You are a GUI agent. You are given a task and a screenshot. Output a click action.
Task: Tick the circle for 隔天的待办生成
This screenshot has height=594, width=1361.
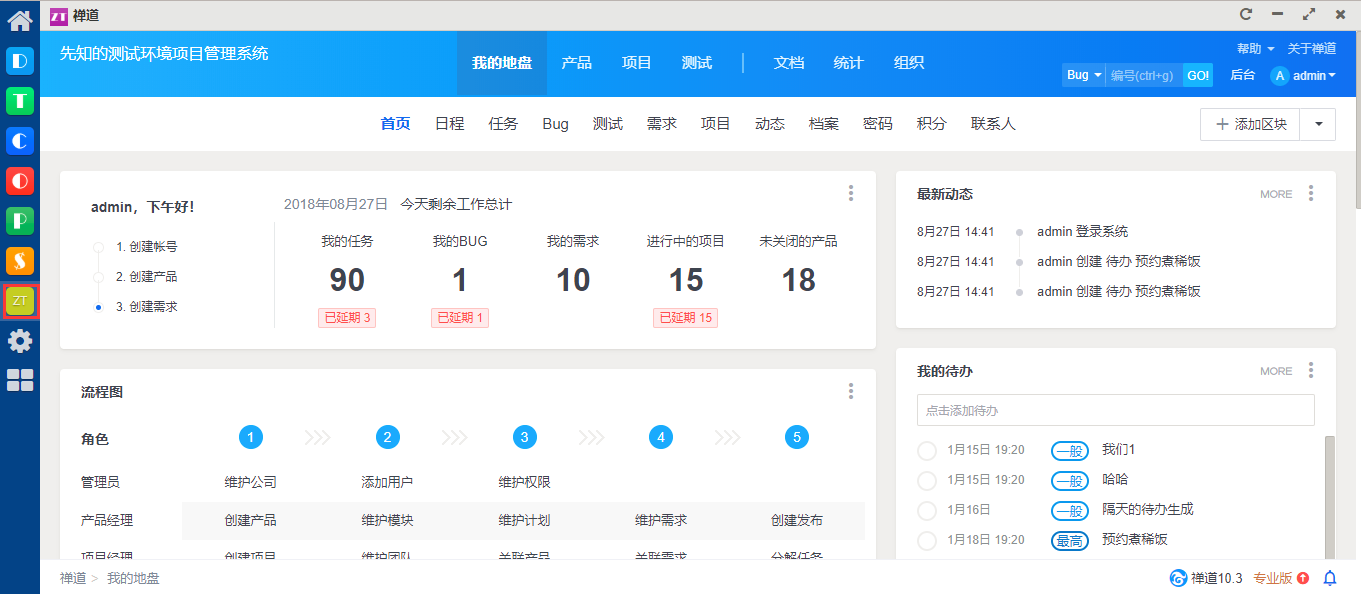927,511
